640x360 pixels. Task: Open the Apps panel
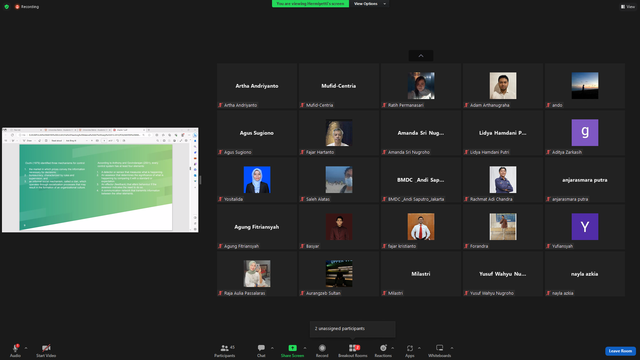[410, 350]
